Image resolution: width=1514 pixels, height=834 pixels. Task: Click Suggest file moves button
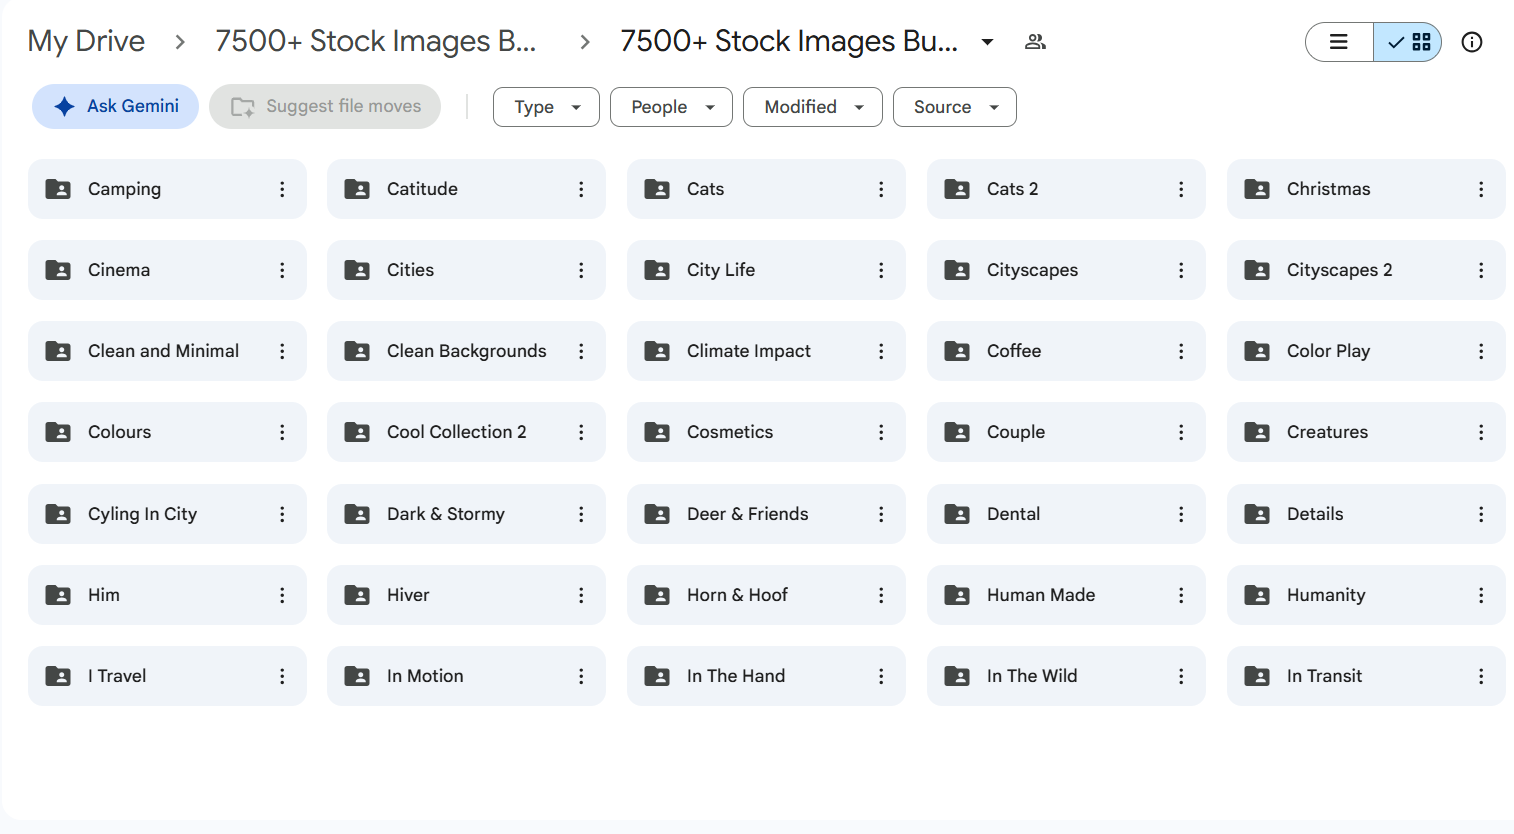(x=325, y=106)
